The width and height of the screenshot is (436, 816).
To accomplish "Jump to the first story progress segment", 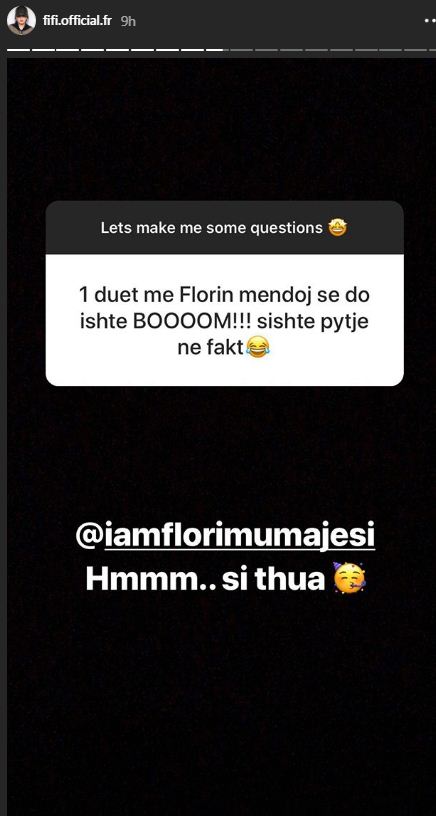I will click(x=19, y=49).
